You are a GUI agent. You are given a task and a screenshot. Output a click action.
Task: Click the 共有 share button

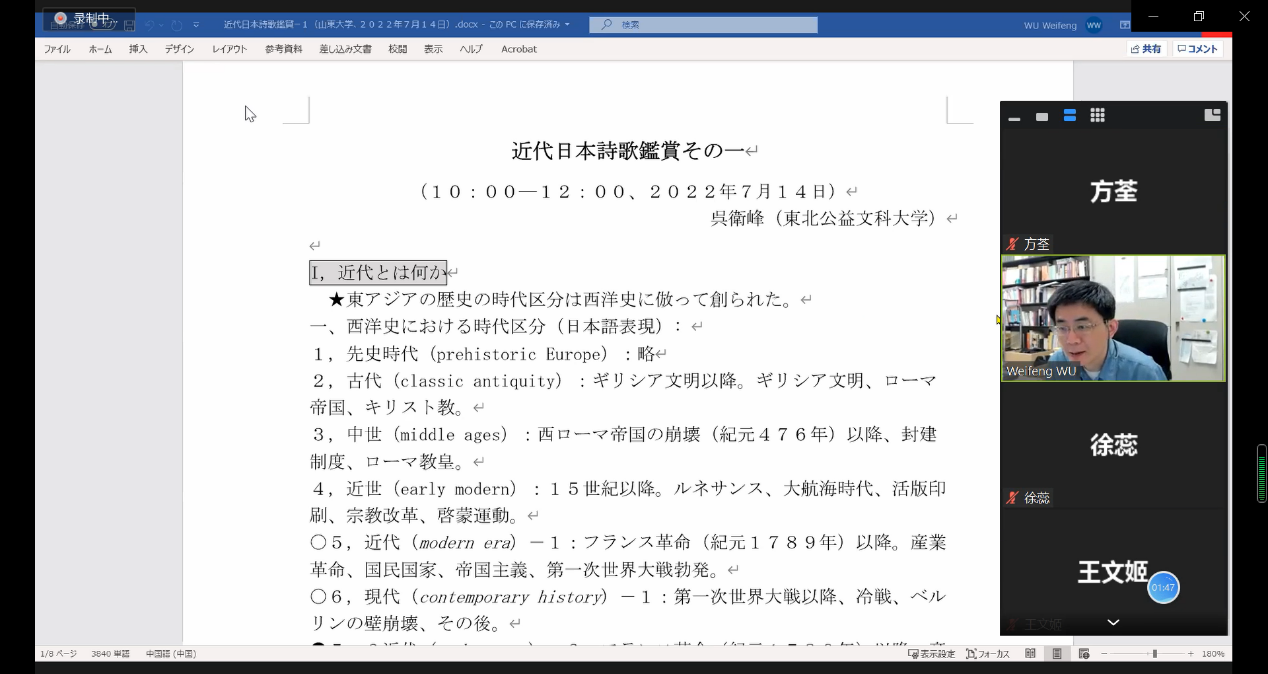click(1146, 49)
